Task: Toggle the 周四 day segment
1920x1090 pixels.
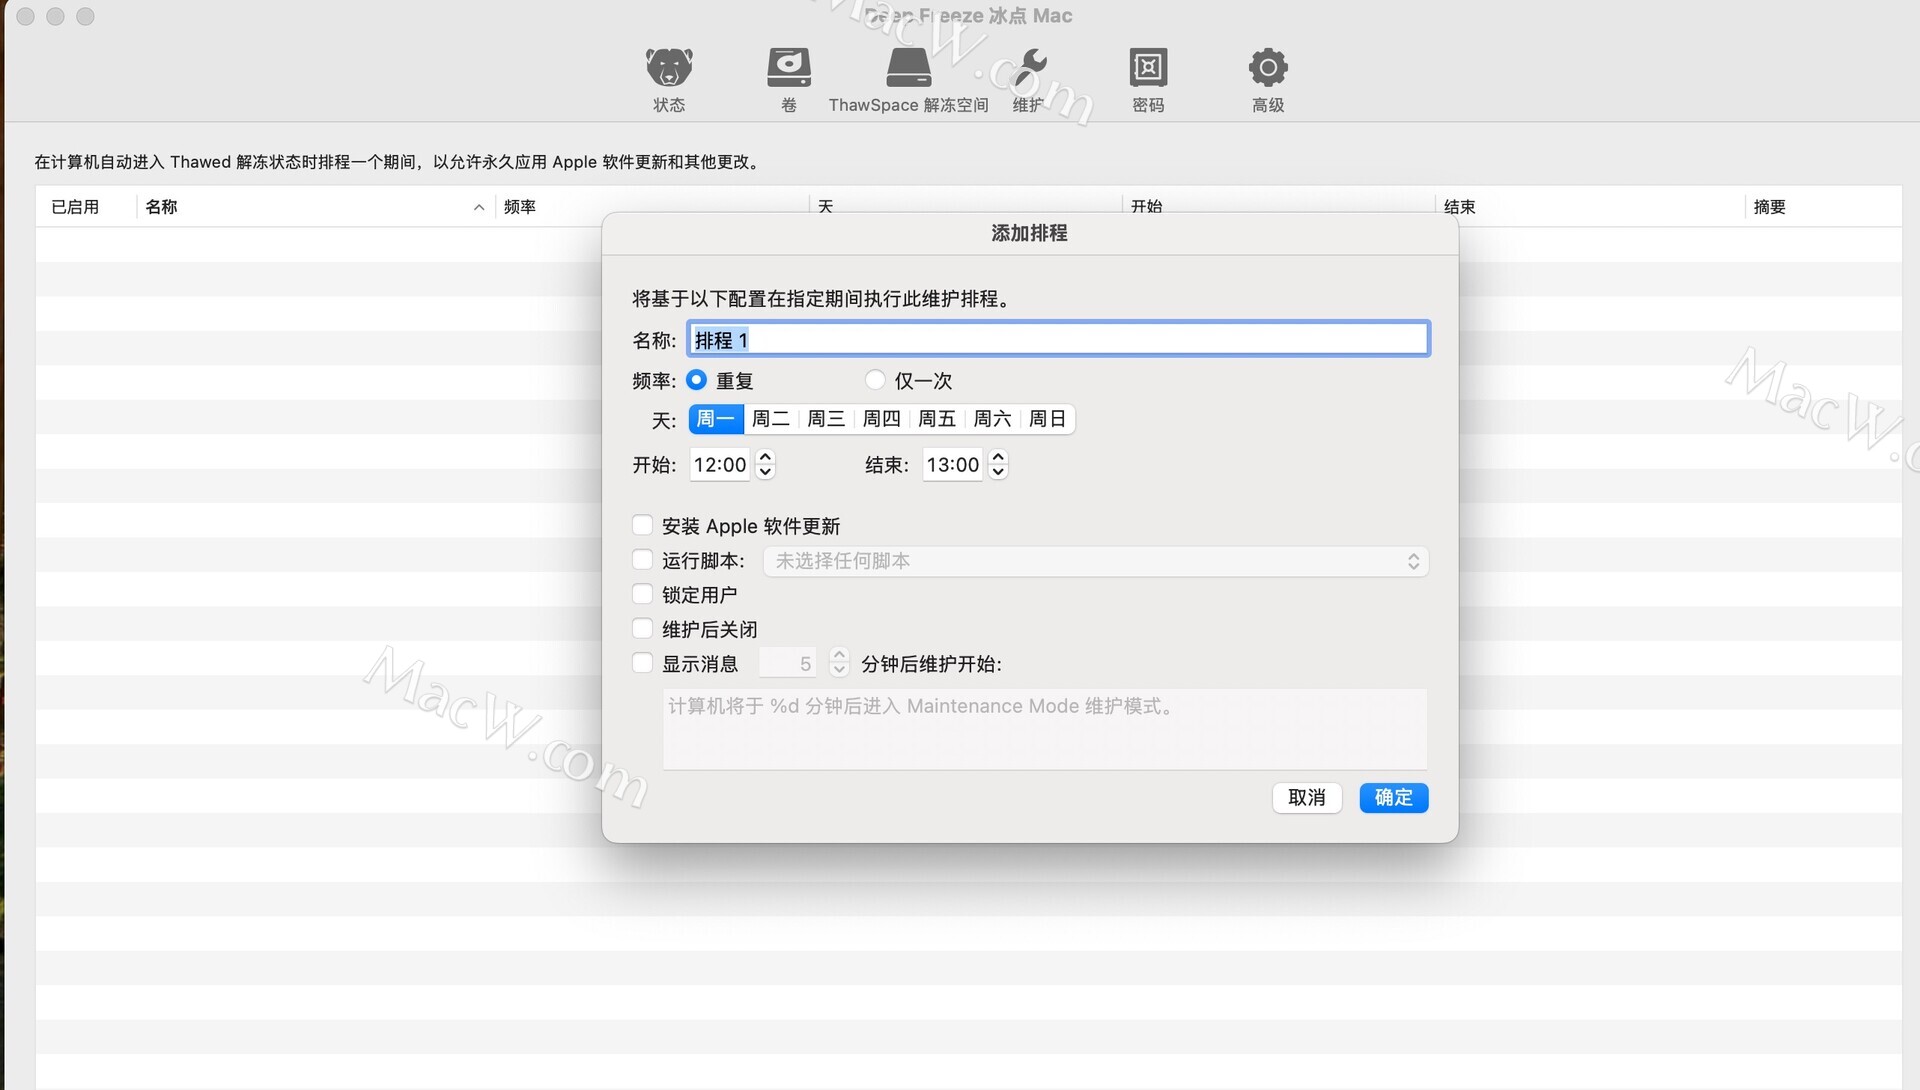Action: (x=882, y=419)
